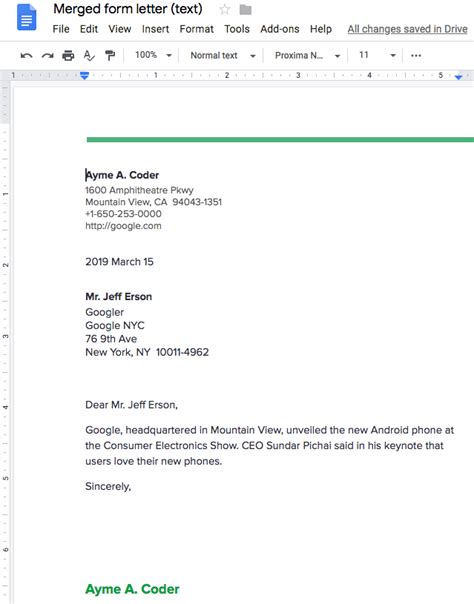Click the New York, NY 10011-4962 line
The image size is (474, 604).
click(x=147, y=352)
